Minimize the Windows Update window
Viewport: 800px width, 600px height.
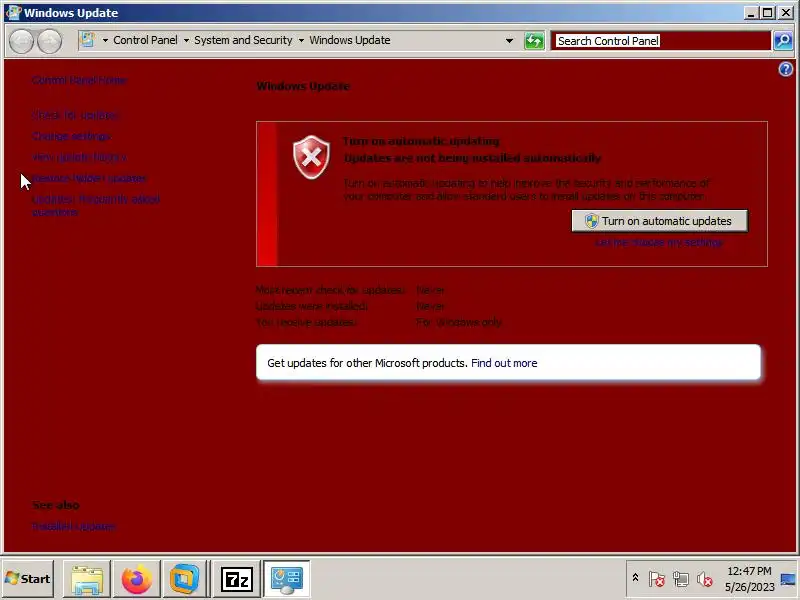click(x=751, y=13)
